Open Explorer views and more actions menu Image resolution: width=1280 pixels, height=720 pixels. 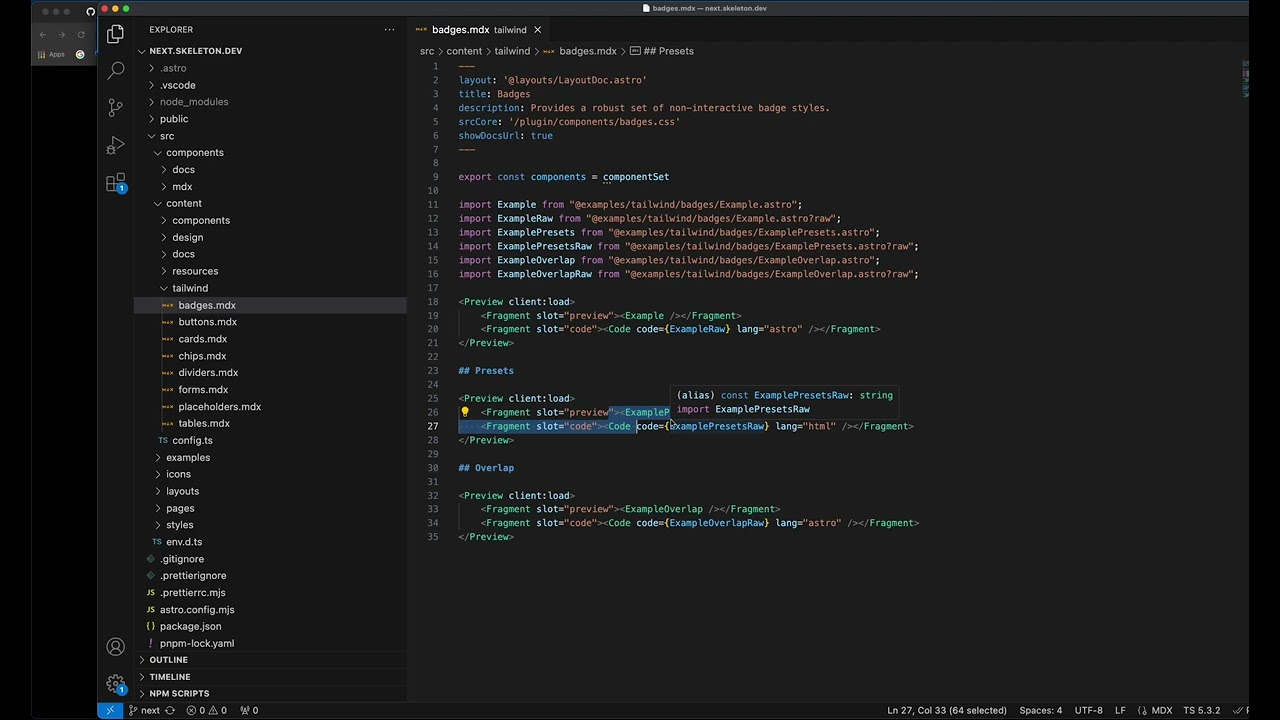tap(389, 30)
